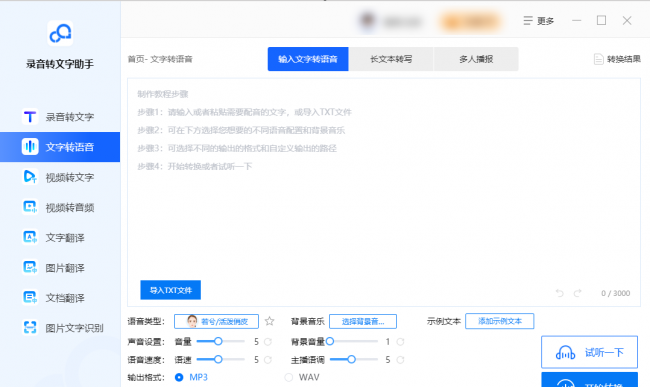
Task: Click the undo arrow icon
Action: [560, 293]
